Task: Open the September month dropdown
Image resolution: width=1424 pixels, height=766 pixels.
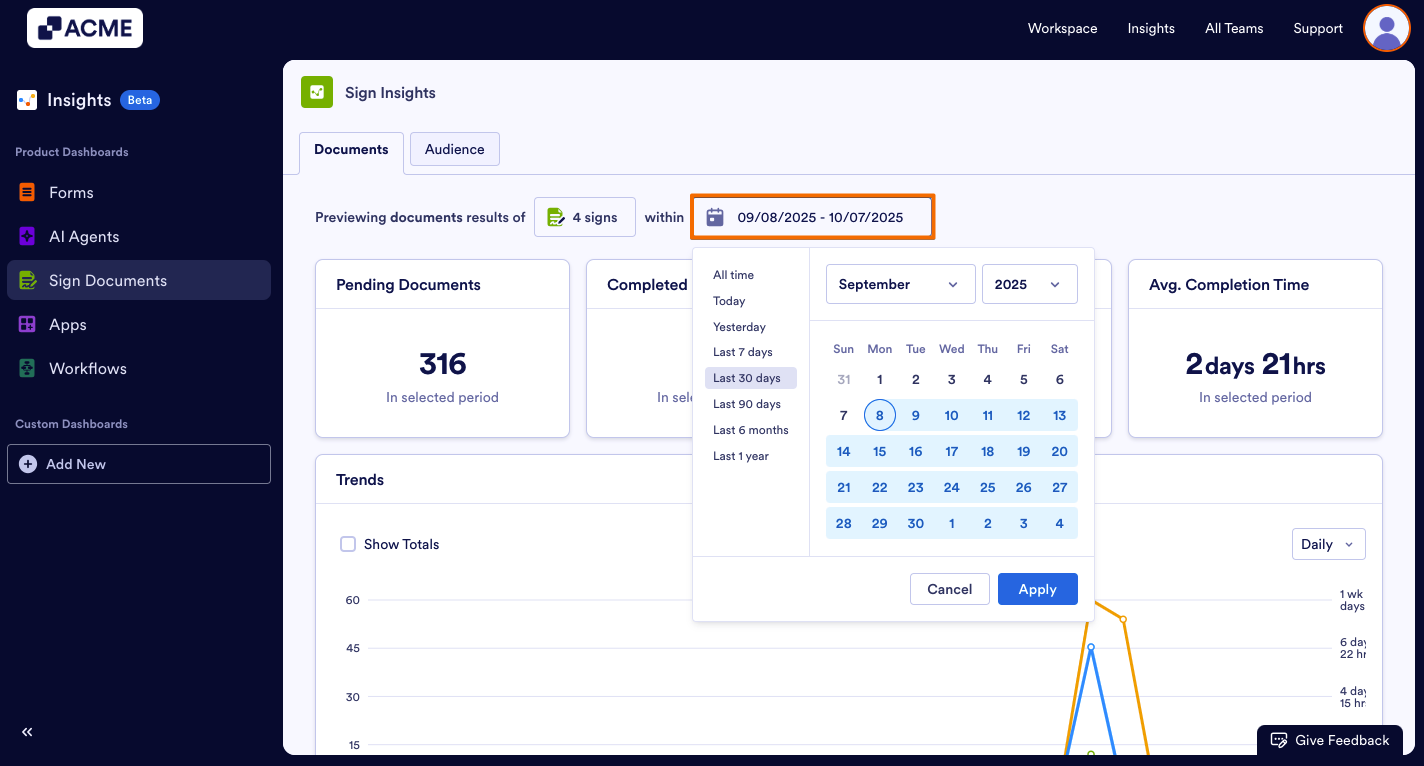Action: coord(899,284)
